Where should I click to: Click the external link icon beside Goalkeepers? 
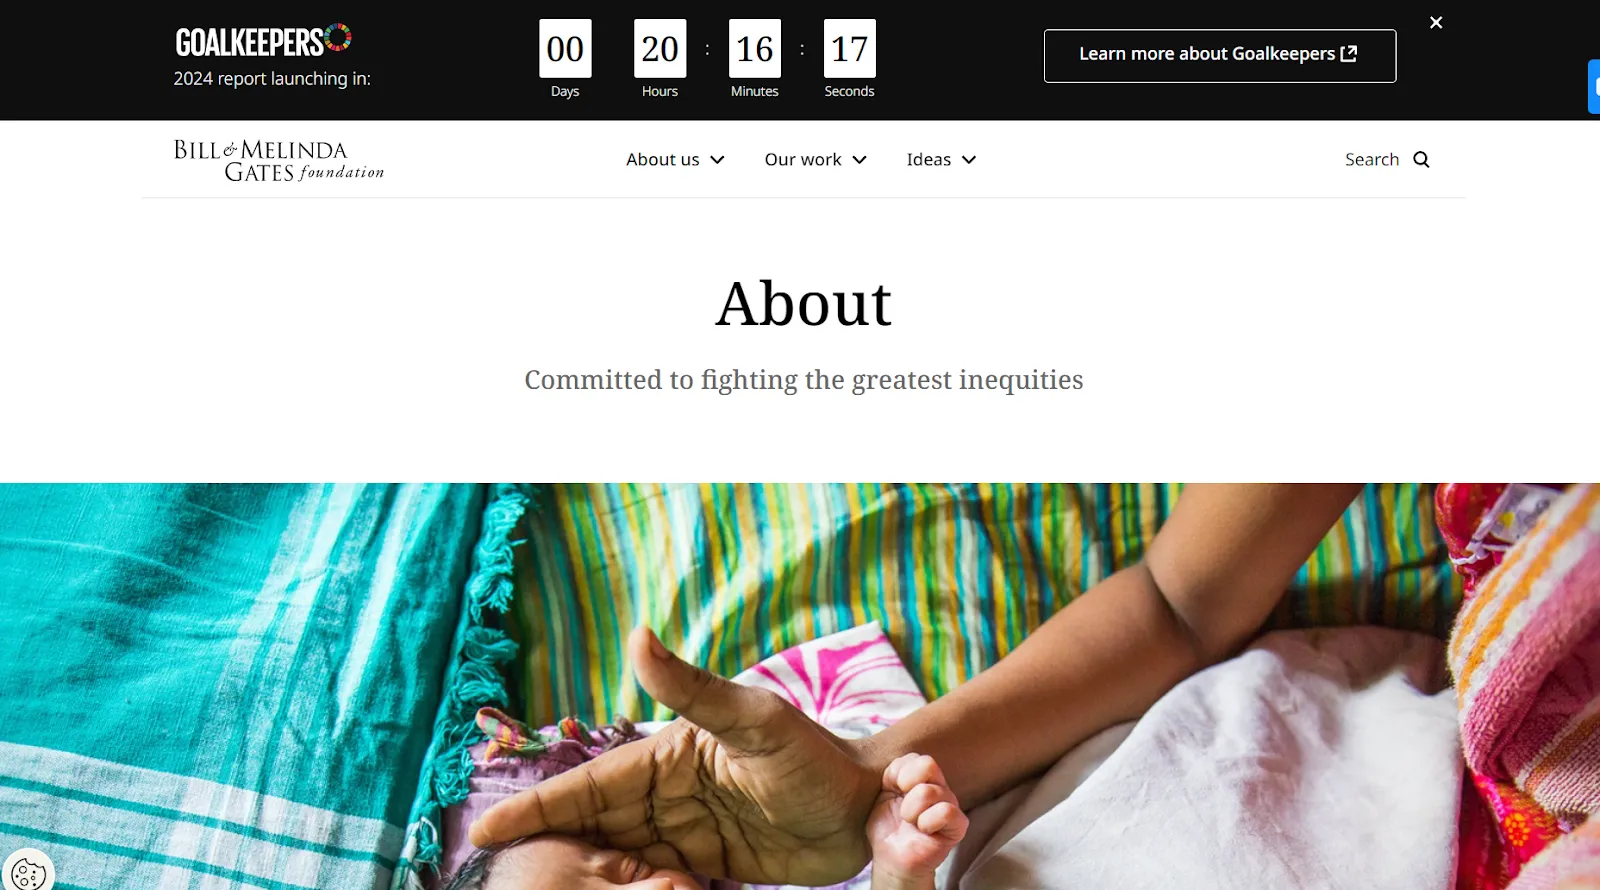coord(1349,54)
